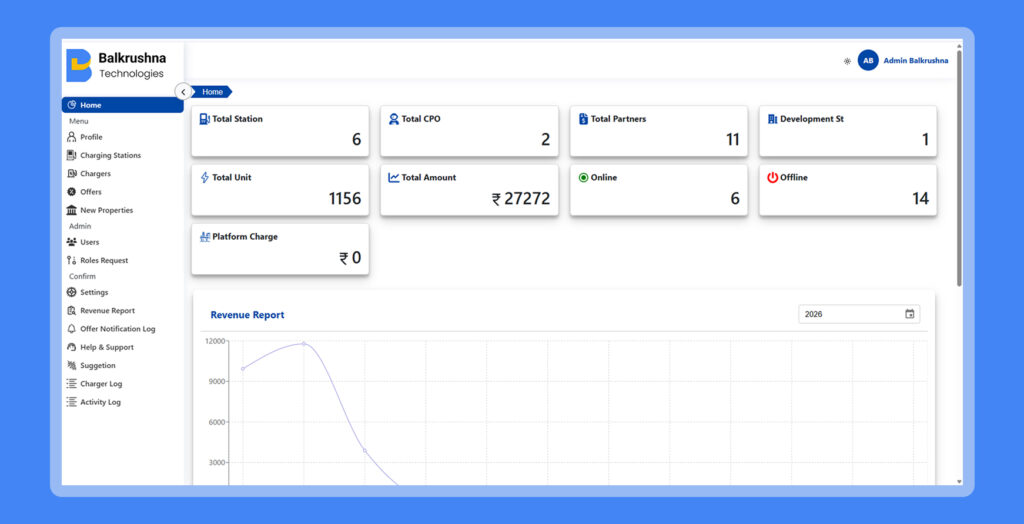Click the Revenue Report sidebar icon
1024x524 pixels.
[72, 310]
